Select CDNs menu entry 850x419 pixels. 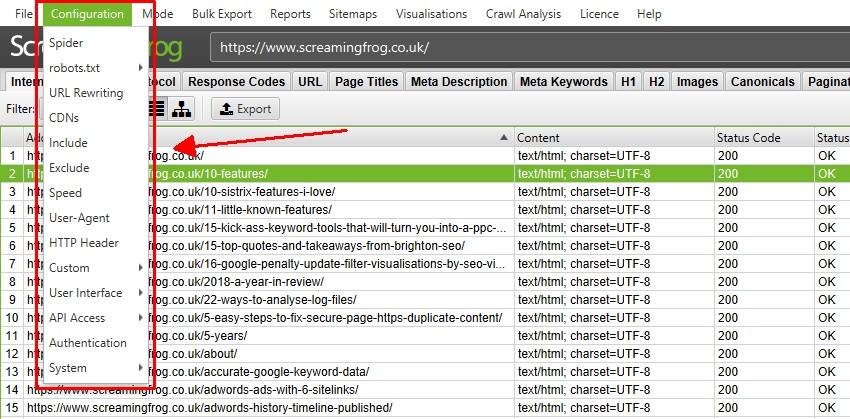click(95, 118)
